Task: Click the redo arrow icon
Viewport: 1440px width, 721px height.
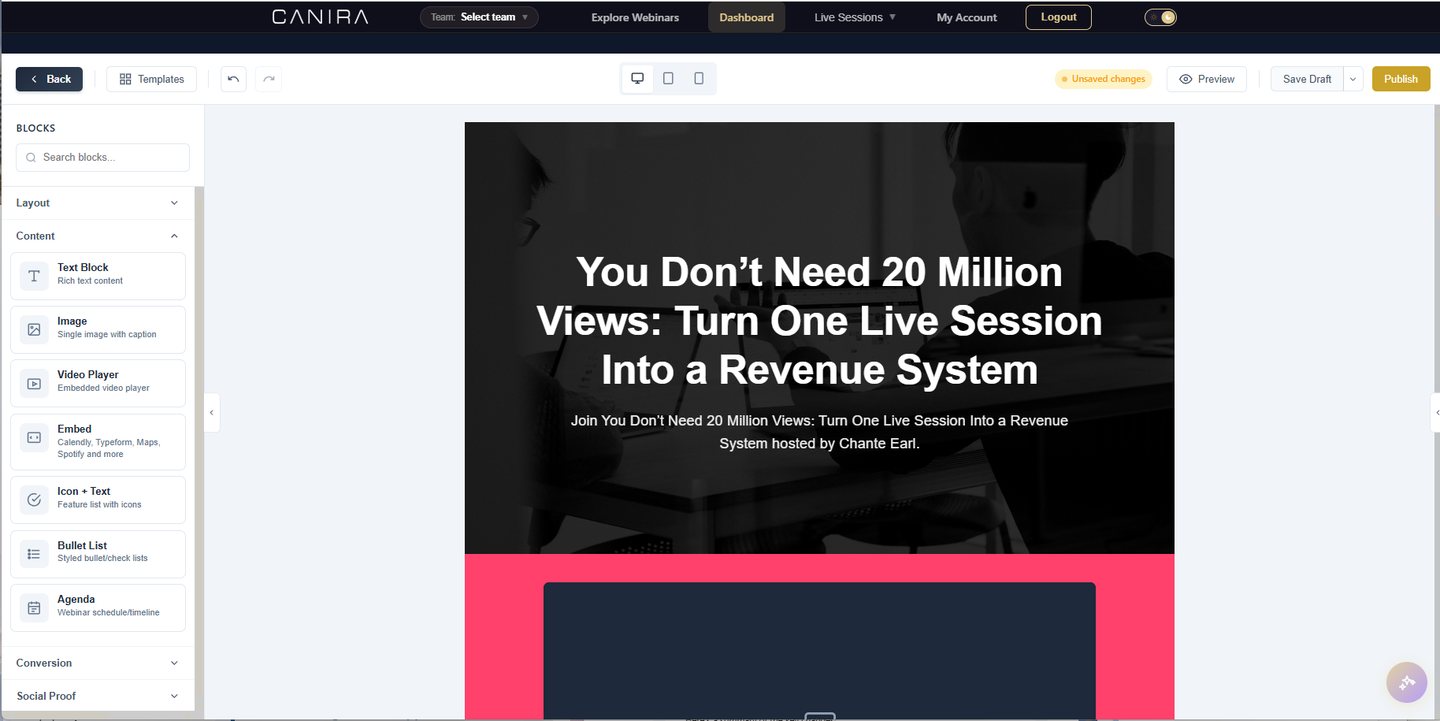Action: pos(269,79)
